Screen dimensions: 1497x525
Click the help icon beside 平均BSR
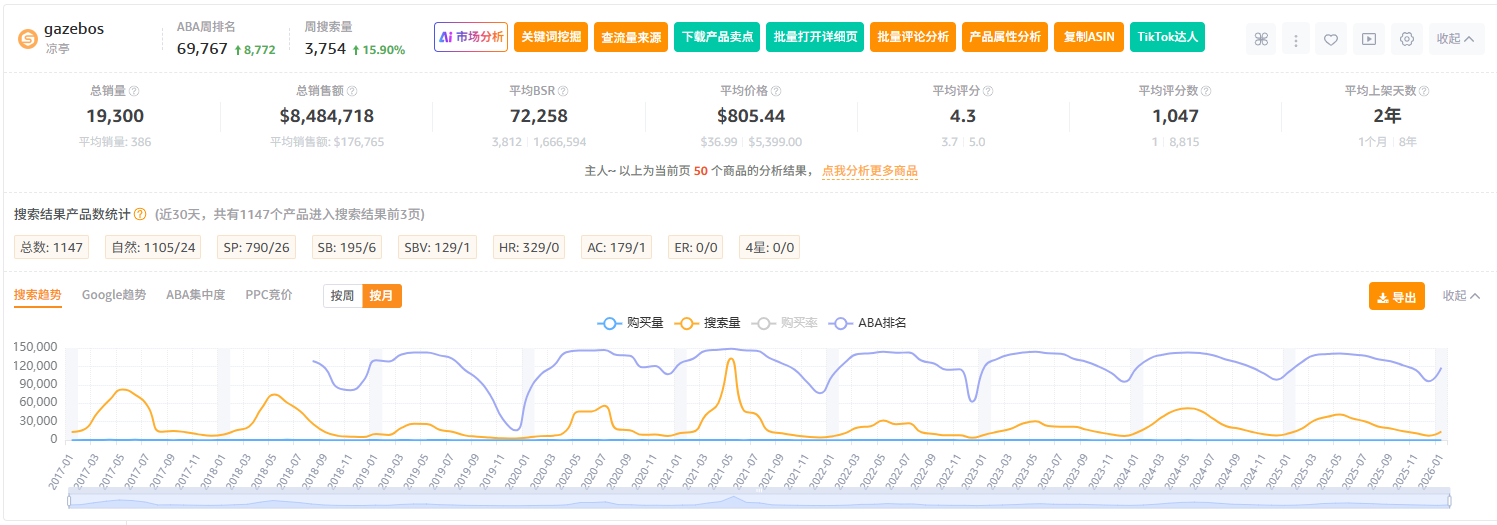click(x=563, y=91)
